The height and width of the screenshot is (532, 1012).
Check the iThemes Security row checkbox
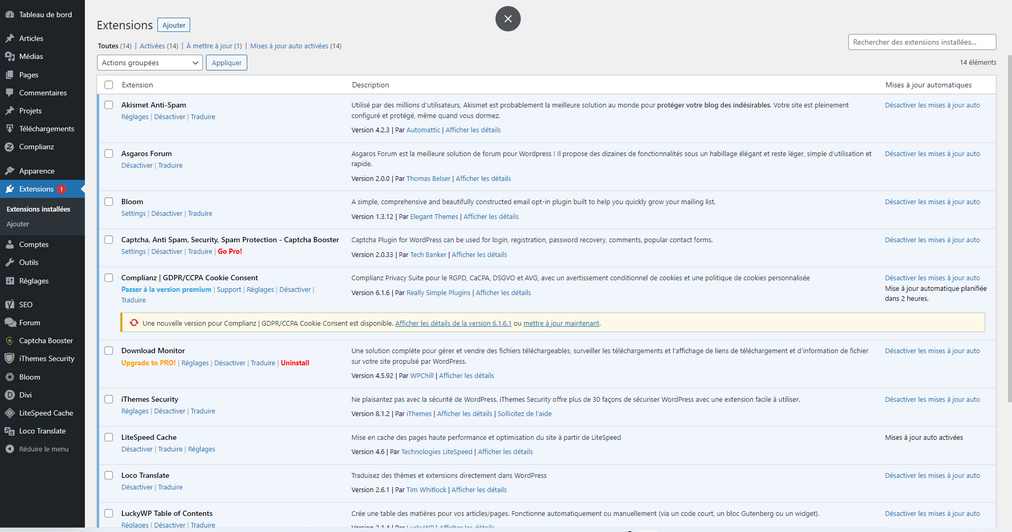point(108,399)
